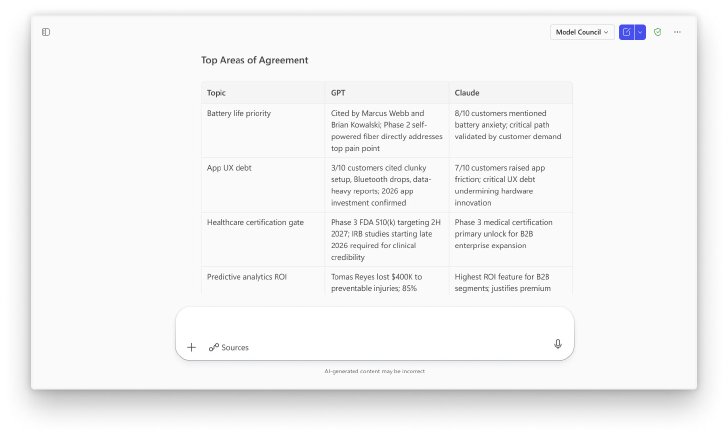The height and width of the screenshot is (436, 728).
Task: Click the Top Areas of Agreement heading
Action: tap(254, 60)
